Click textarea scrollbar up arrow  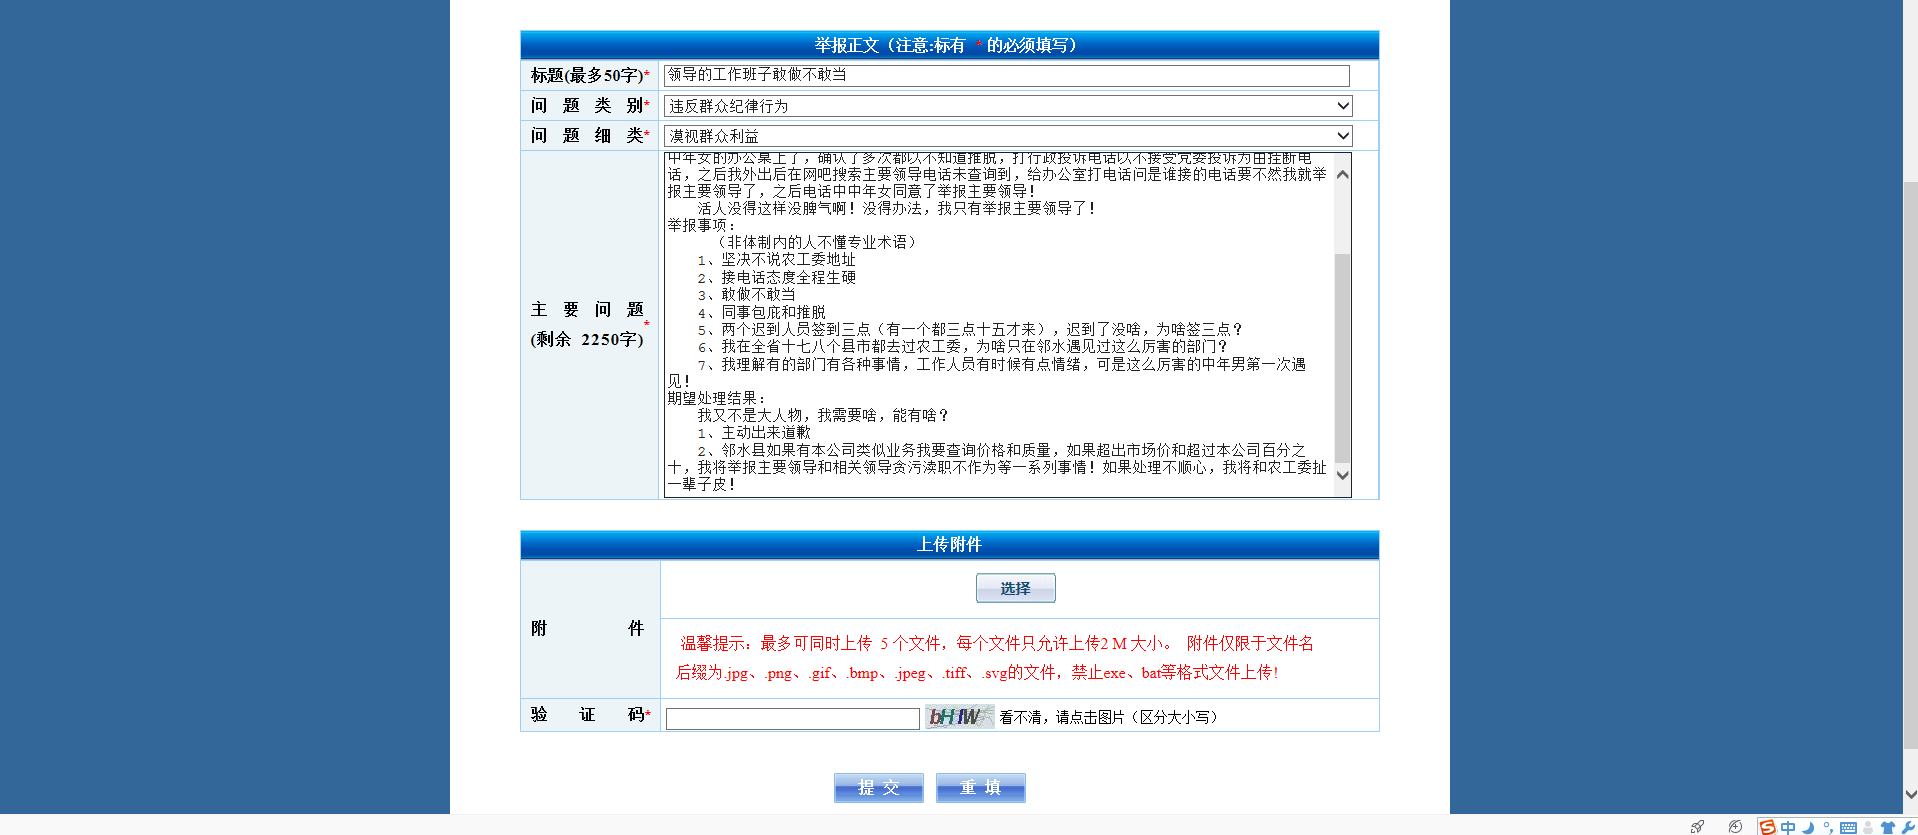(x=1343, y=174)
